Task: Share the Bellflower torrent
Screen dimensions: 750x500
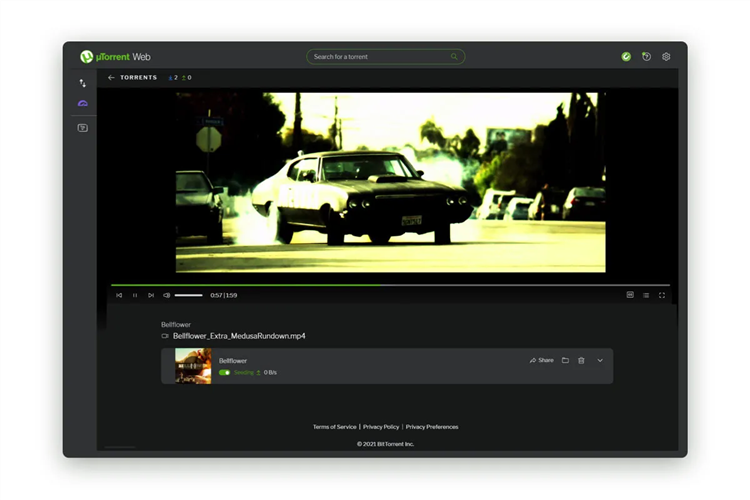Action: [x=541, y=360]
